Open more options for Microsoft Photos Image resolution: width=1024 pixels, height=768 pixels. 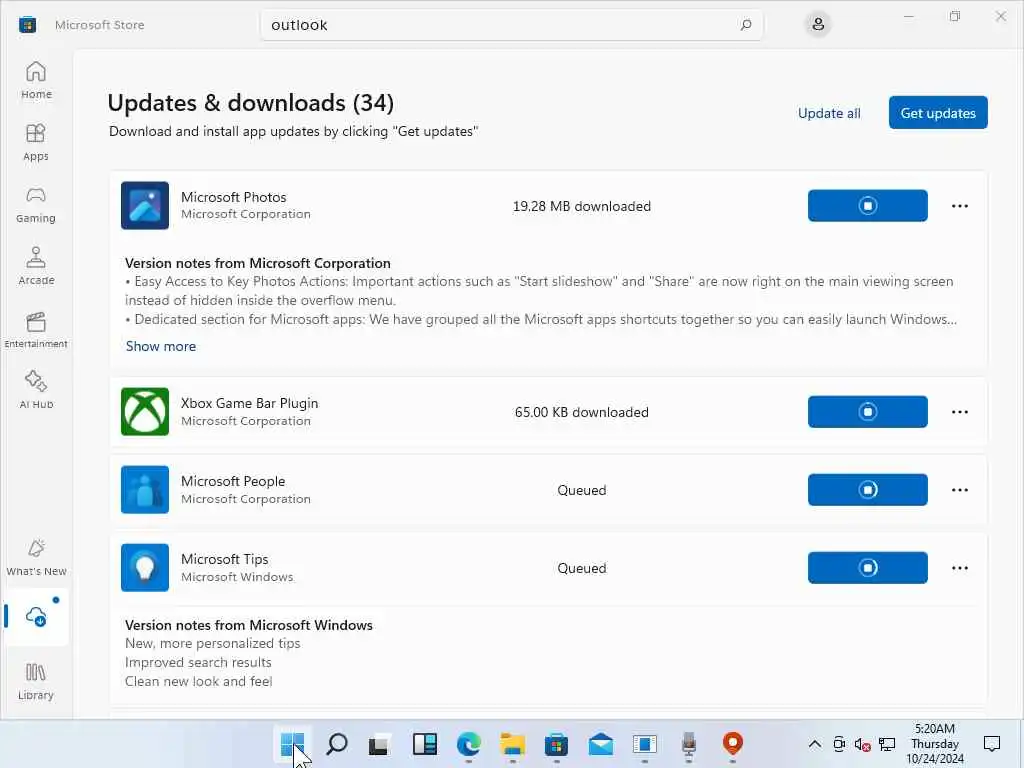pos(959,206)
